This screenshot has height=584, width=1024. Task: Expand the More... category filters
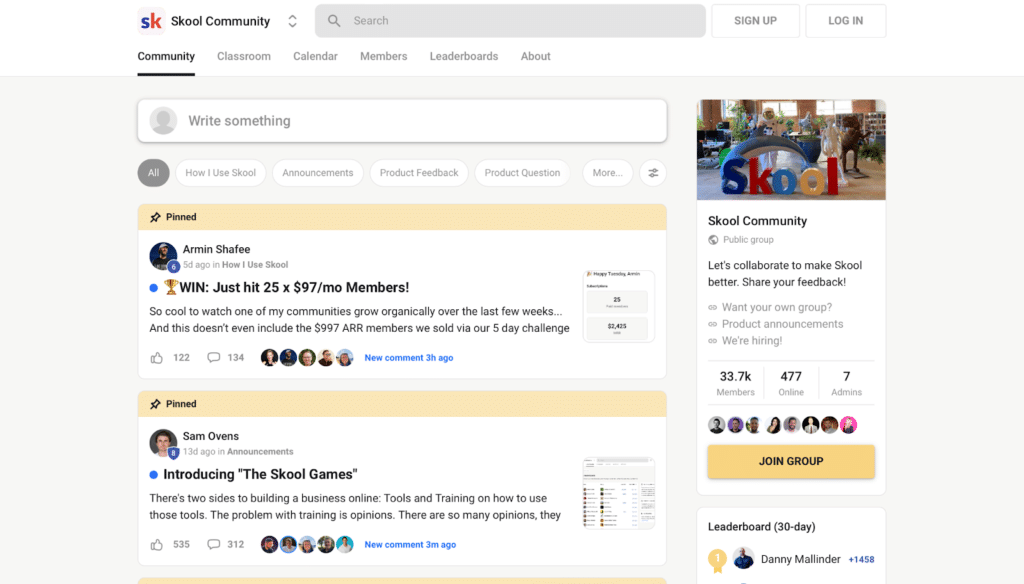tap(607, 173)
